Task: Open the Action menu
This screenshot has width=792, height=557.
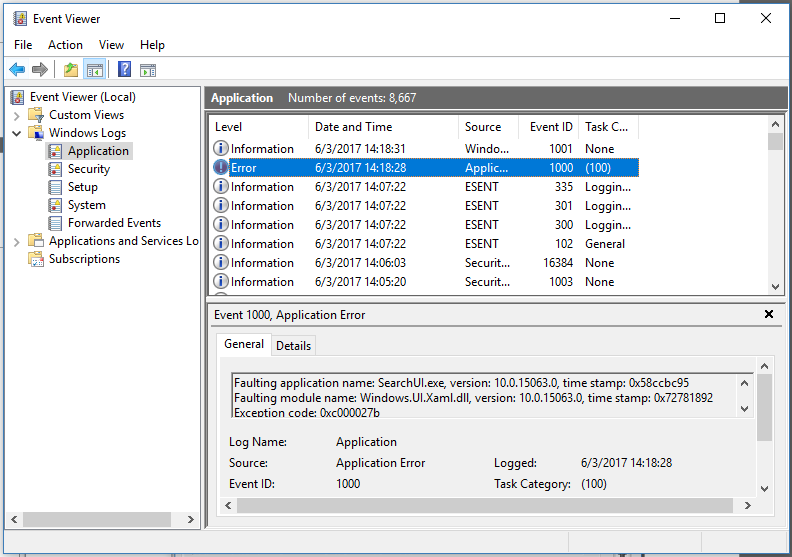Action: (65, 45)
